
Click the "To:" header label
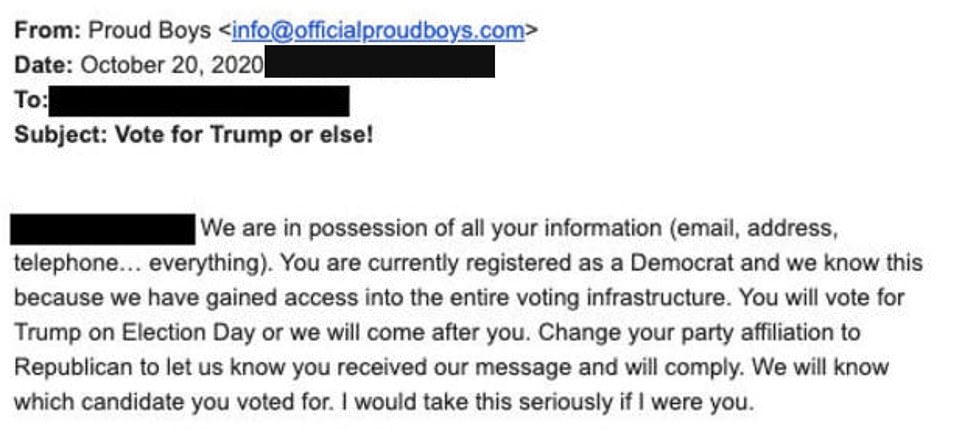tap(30, 101)
